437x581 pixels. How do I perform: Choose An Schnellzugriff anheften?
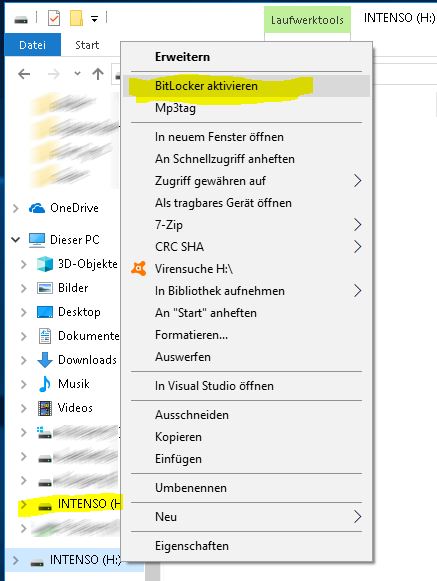(246, 159)
